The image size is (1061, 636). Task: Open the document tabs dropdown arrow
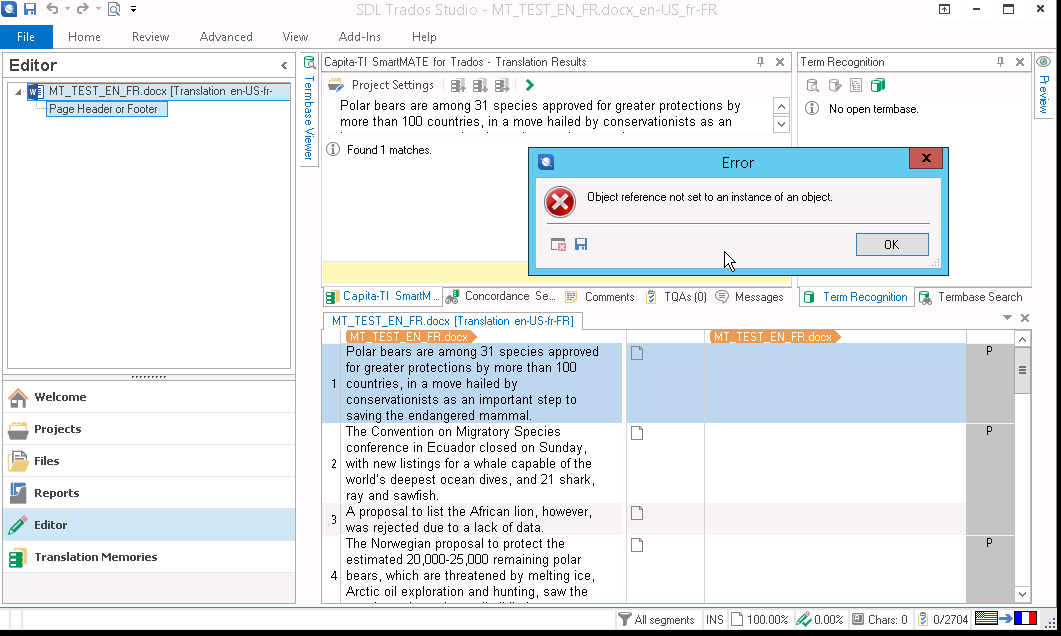tap(1007, 318)
